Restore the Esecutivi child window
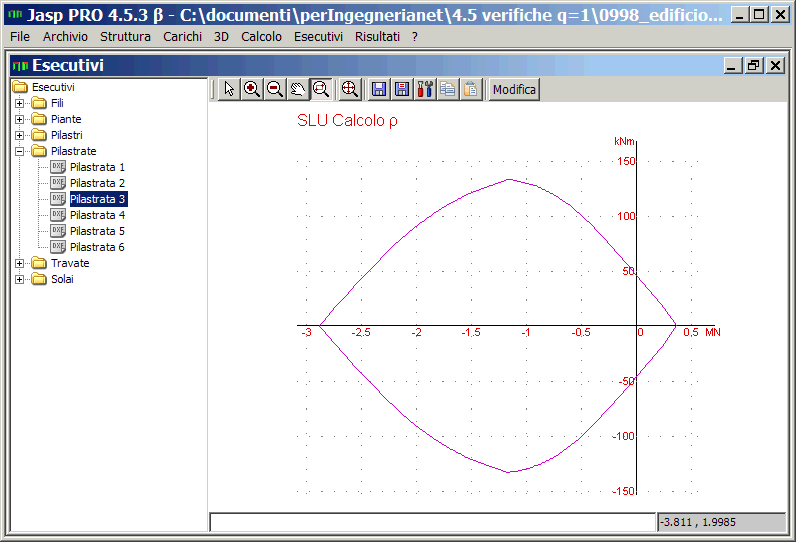 tap(753, 65)
